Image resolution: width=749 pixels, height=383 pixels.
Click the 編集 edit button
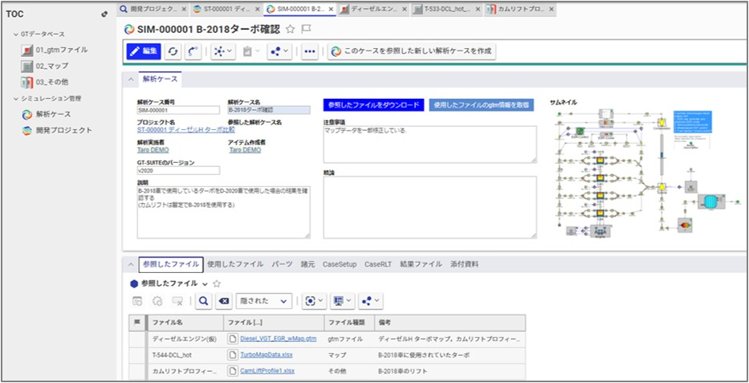143,52
